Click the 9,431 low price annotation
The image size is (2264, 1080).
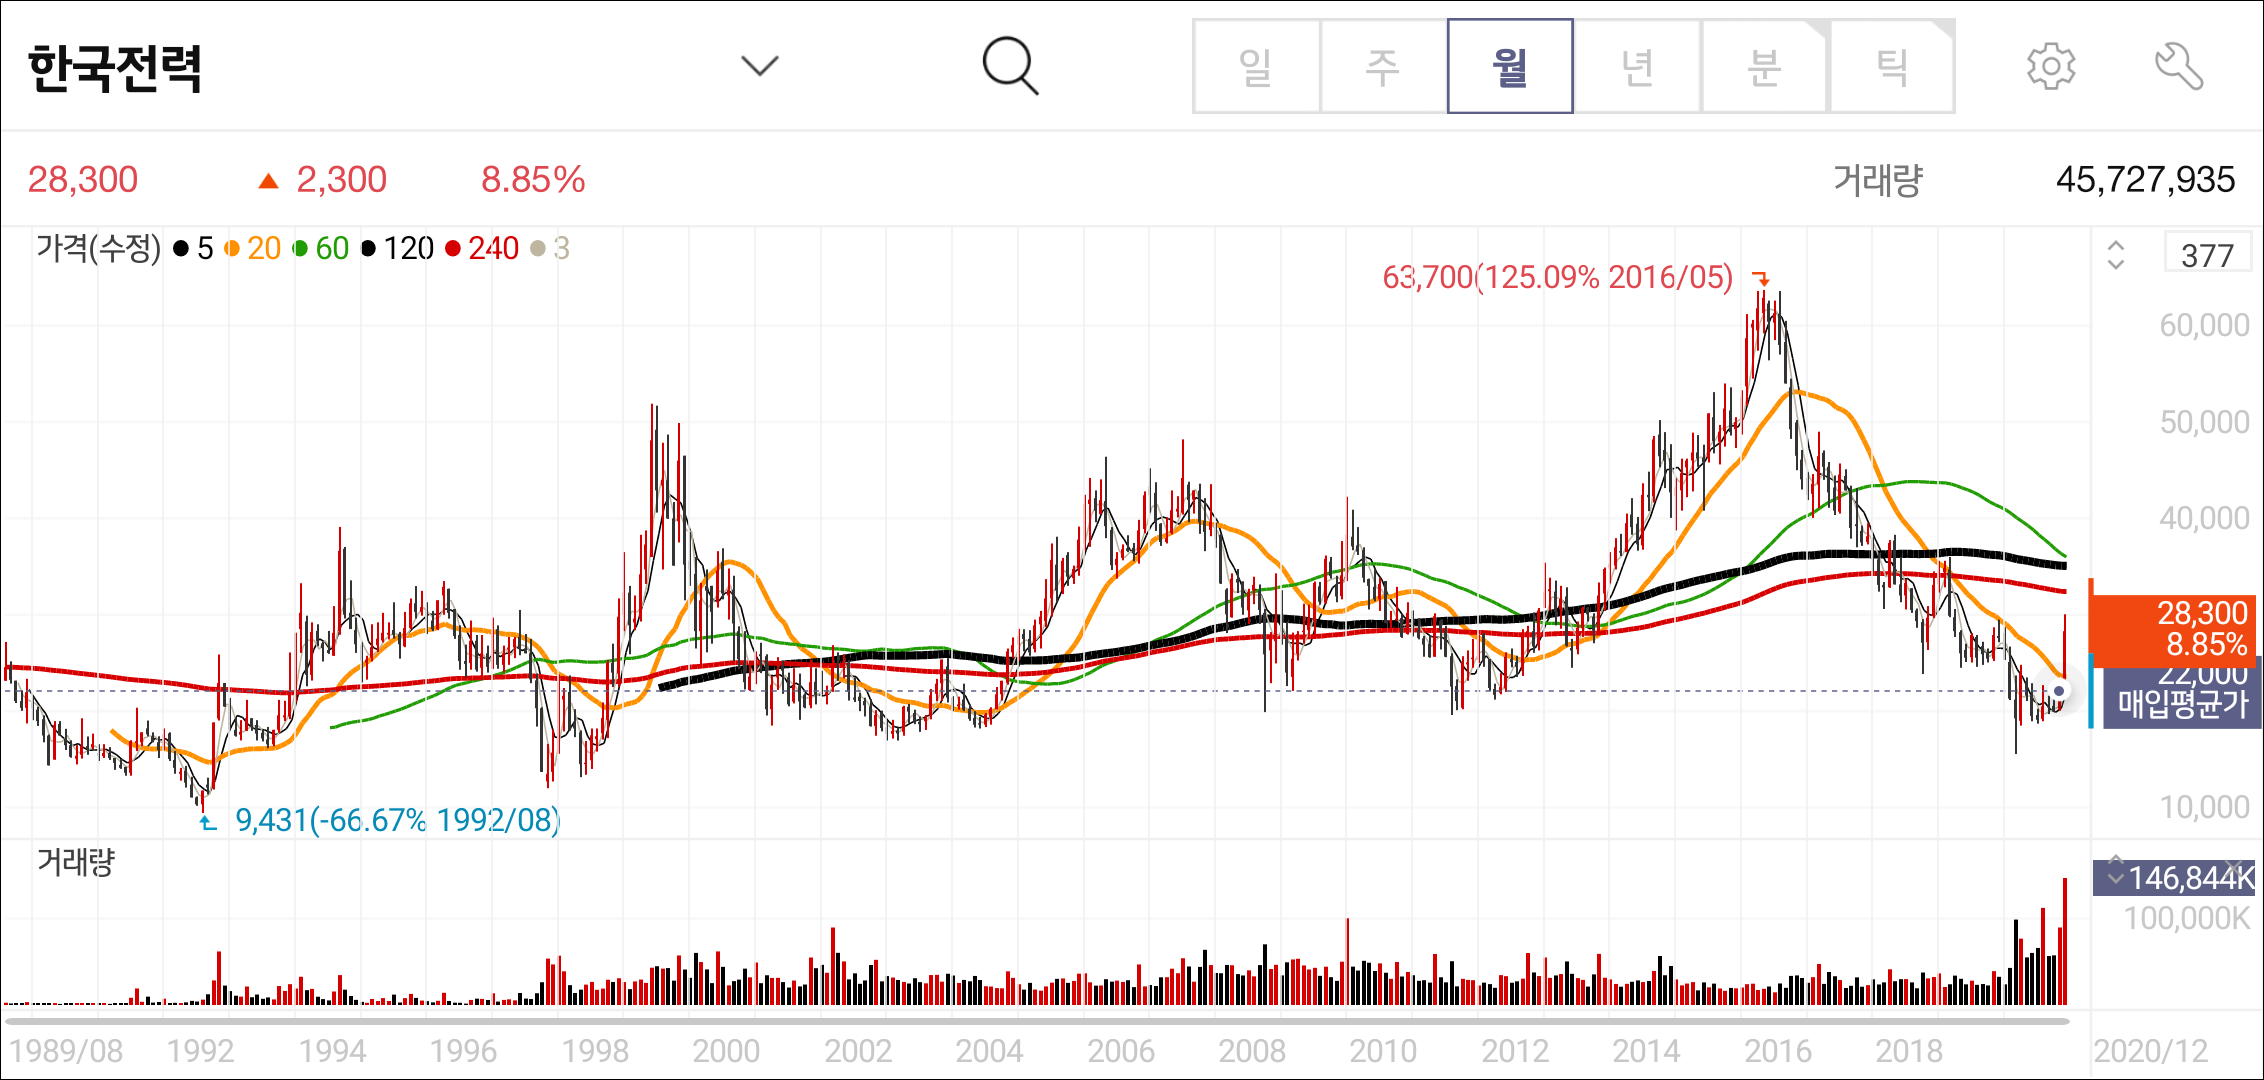(397, 820)
